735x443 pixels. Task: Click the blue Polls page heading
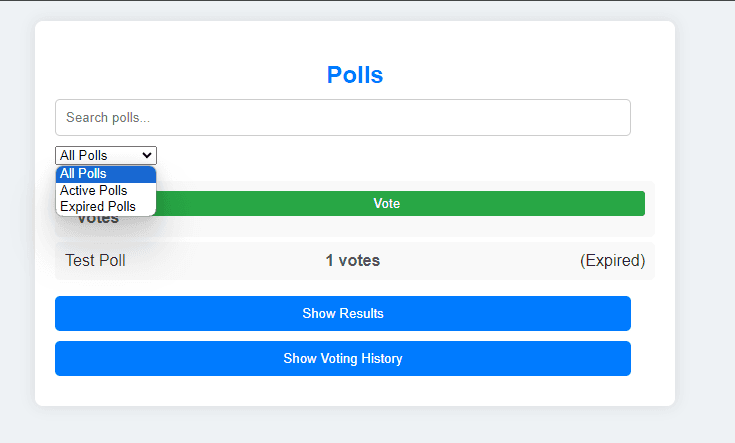(x=354, y=75)
